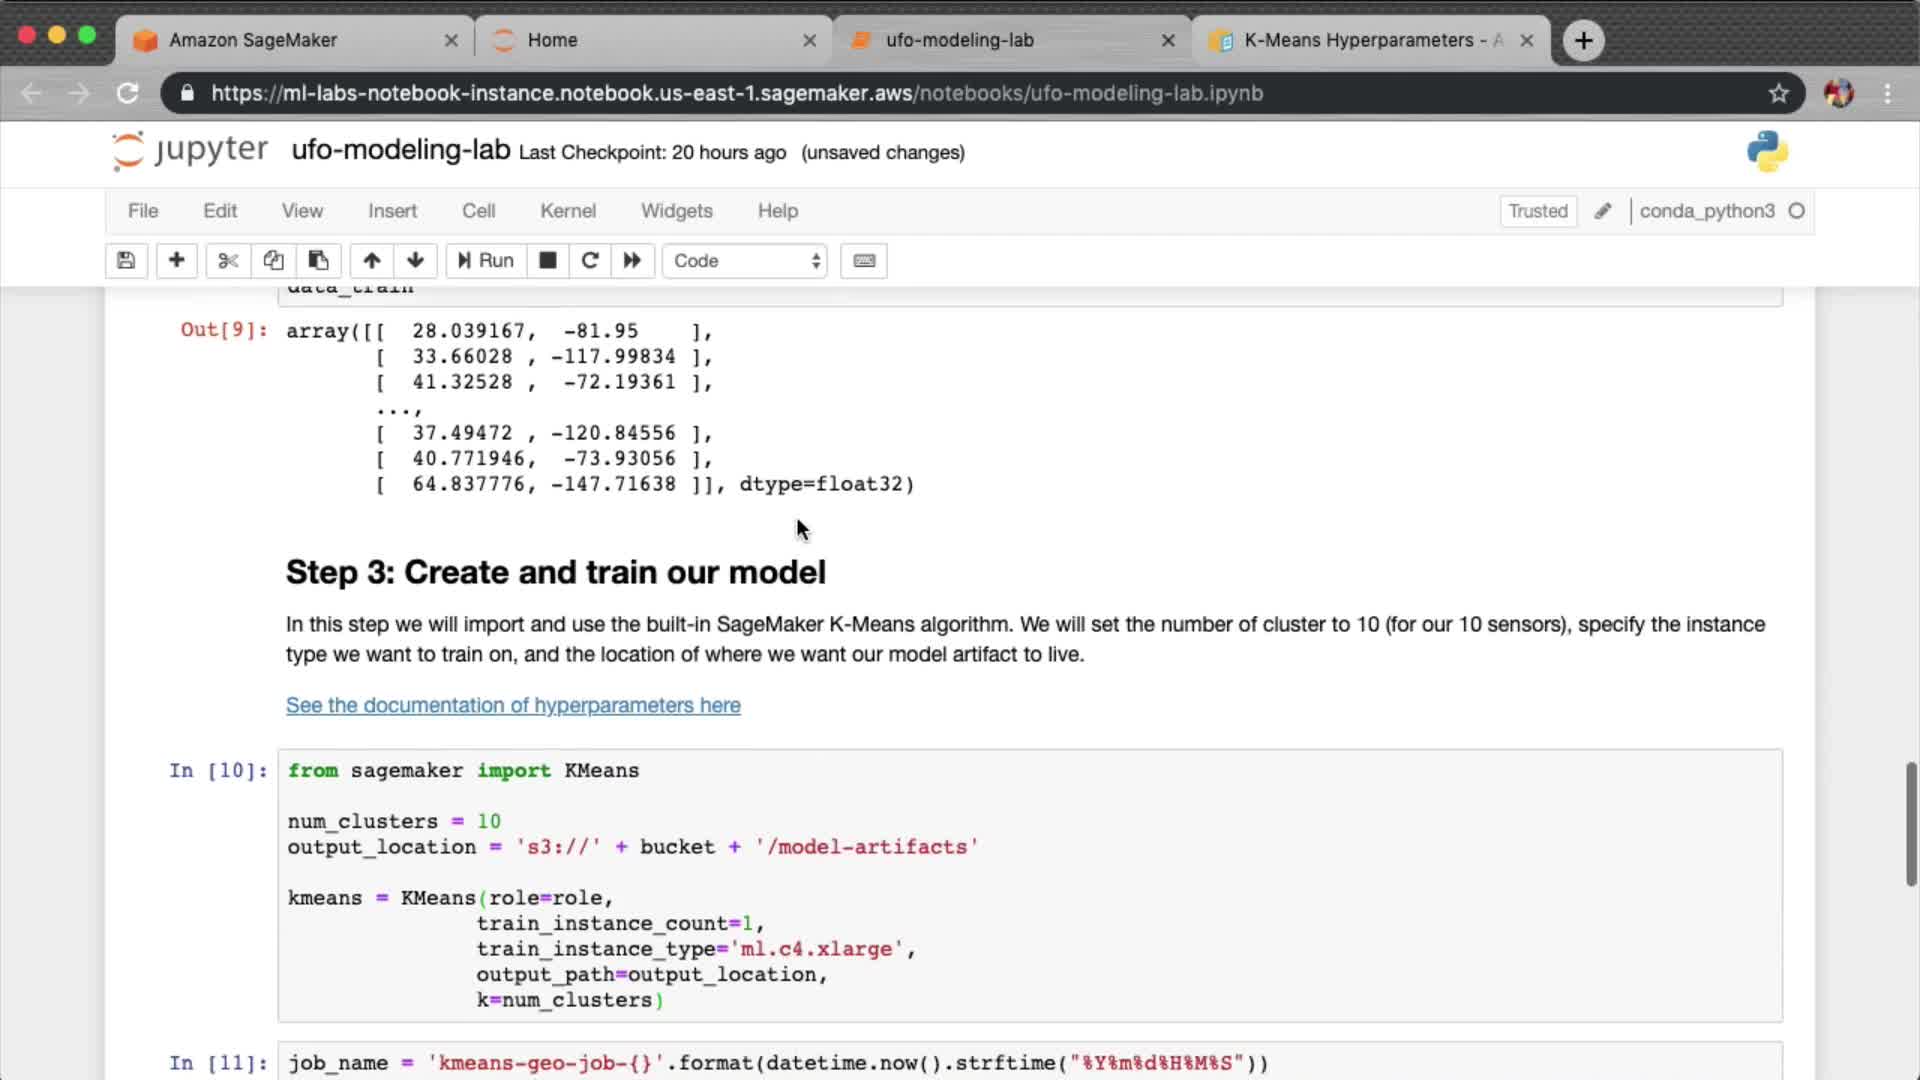1920x1080 pixels.
Task: Click the vertical page scrollbar thumb
Action: point(1910,823)
